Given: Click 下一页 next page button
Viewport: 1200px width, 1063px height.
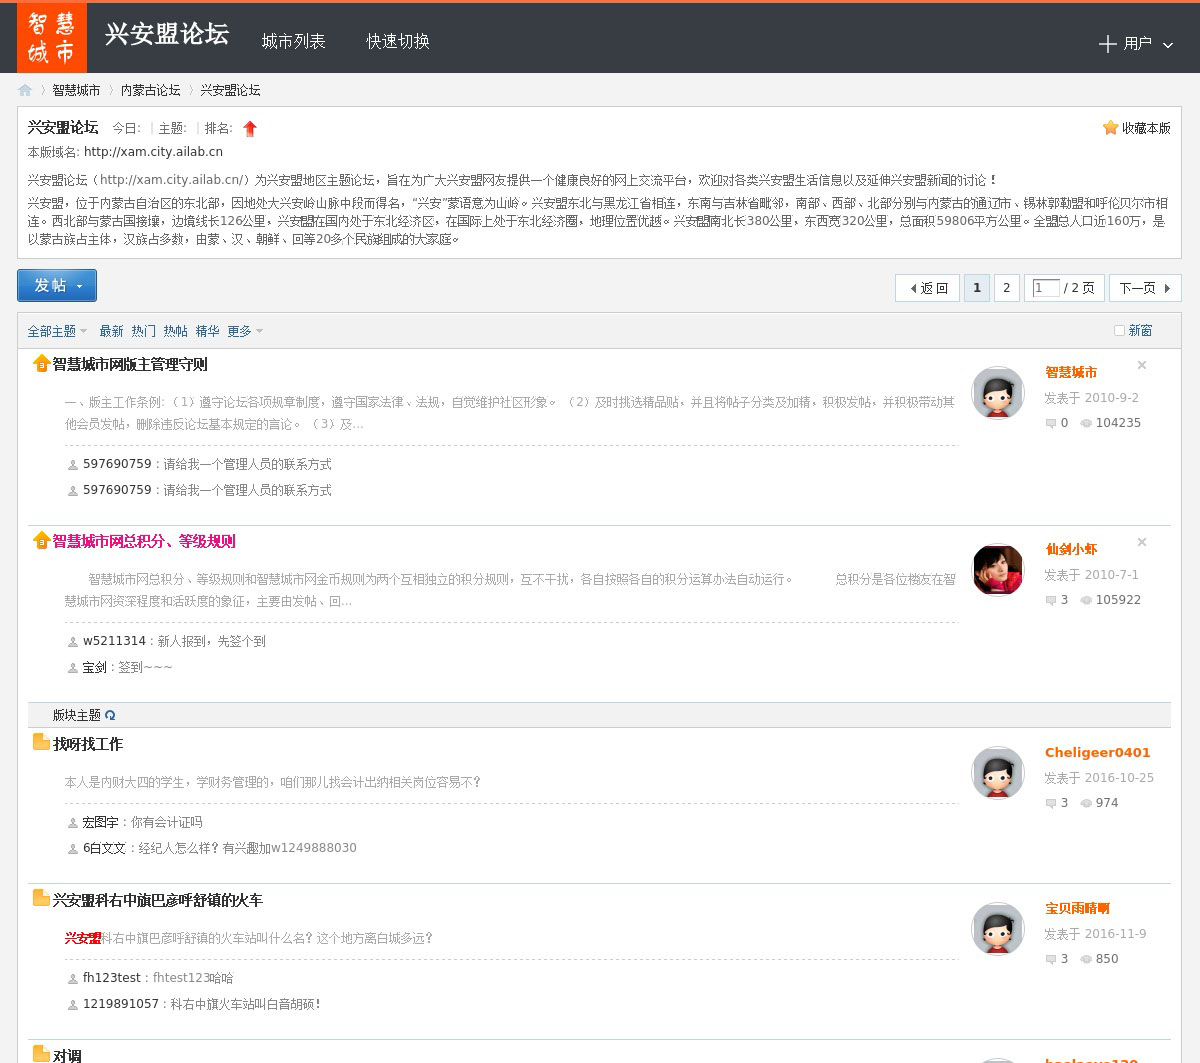Looking at the screenshot, I should [1145, 288].
